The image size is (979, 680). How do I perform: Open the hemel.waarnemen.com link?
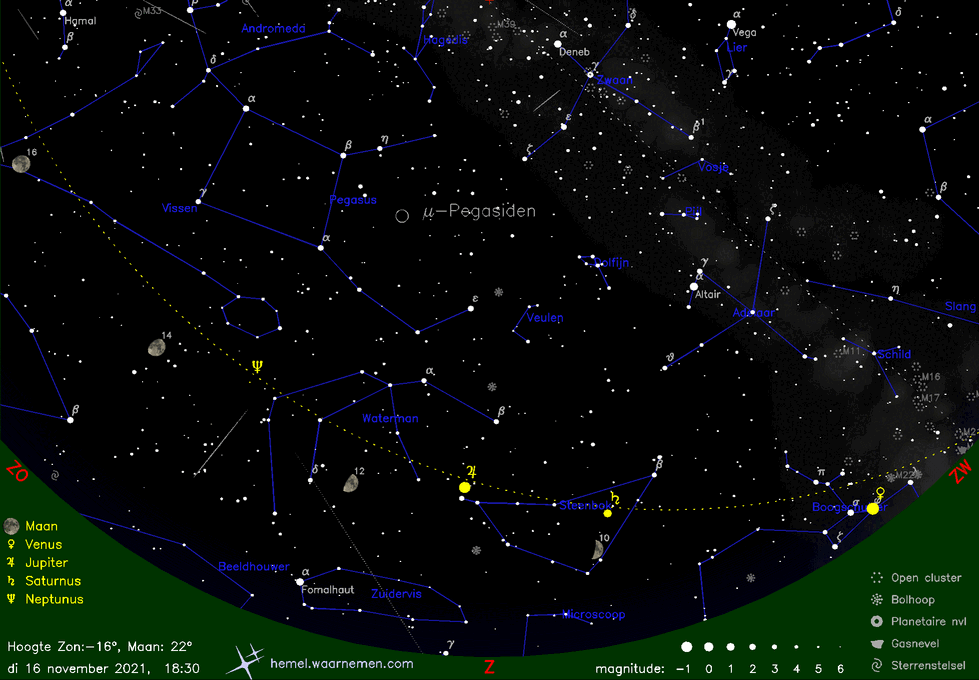341,663
